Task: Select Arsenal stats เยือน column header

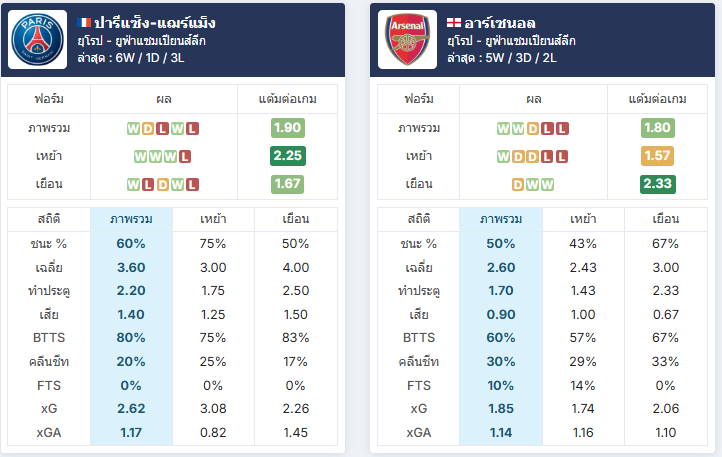Action: tap(665, 219)
